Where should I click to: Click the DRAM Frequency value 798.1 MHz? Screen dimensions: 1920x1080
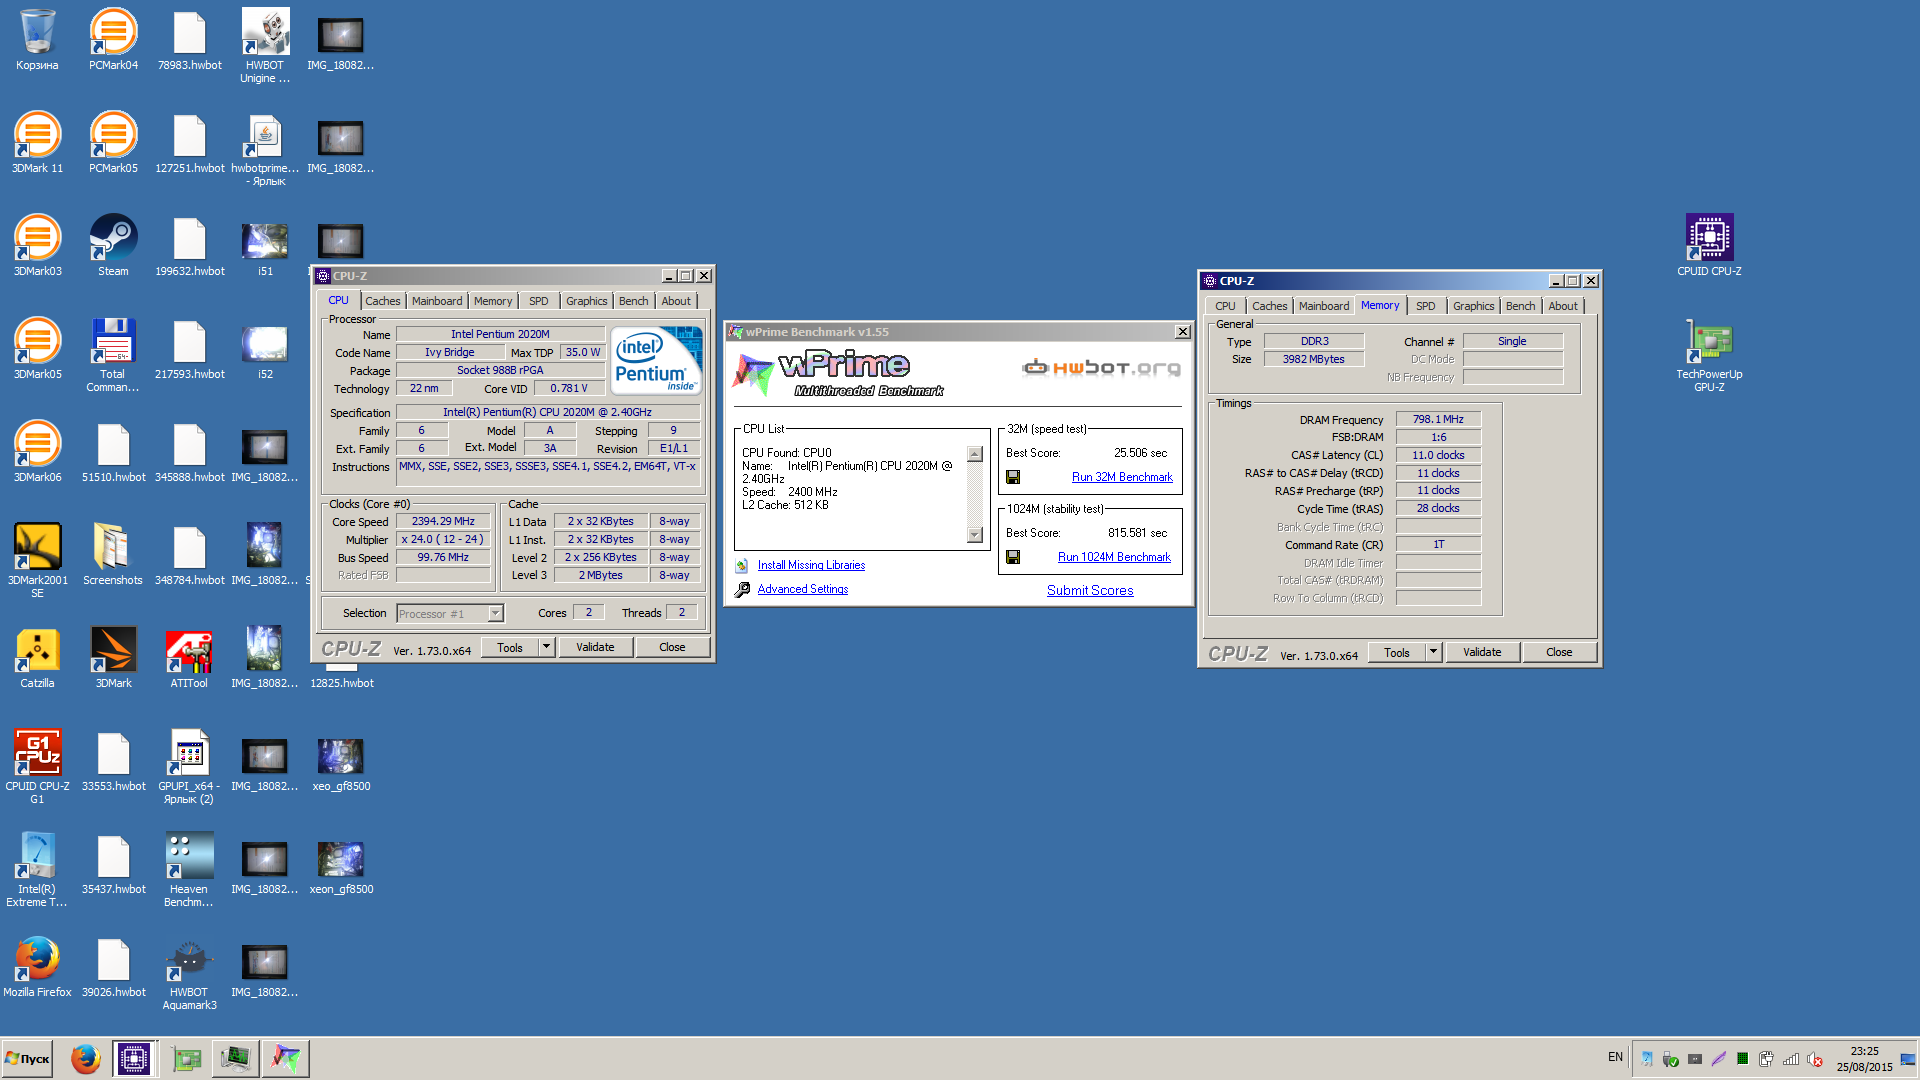point(1438,420)
